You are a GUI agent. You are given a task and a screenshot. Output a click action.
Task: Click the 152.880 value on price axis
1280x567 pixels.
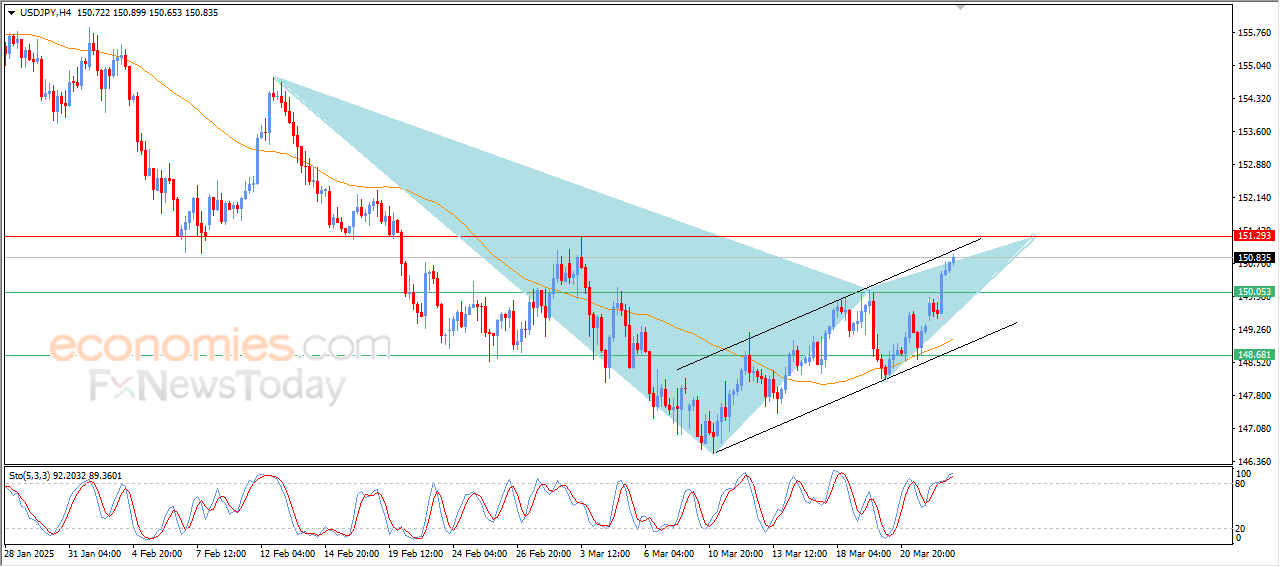click(1254, 165)
